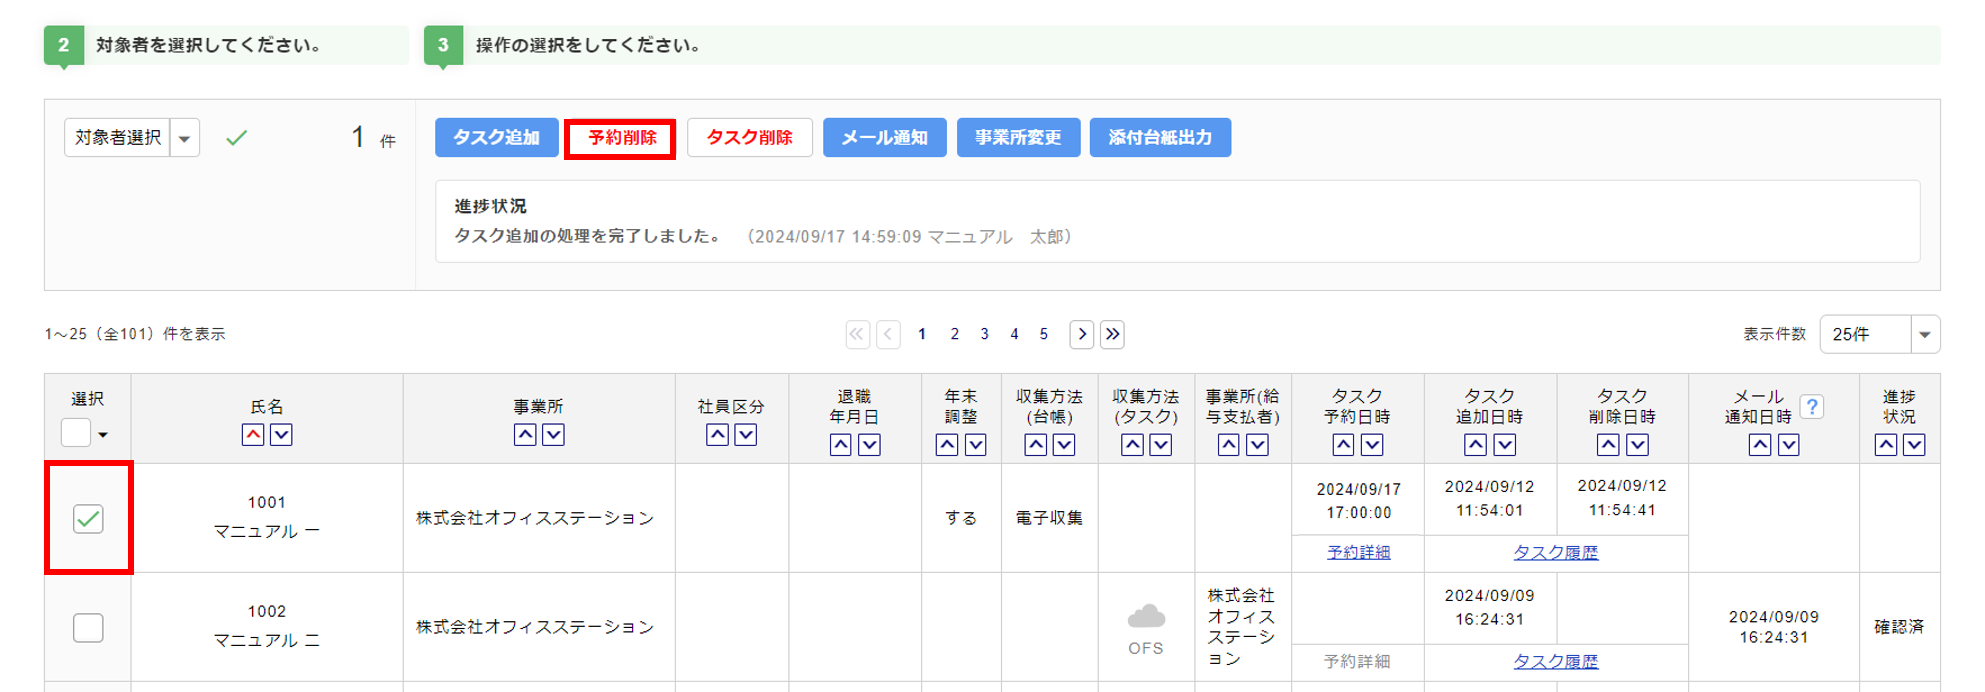Viewport: 1985px width, 692px height.
Task: Open the 表示件数 25件 dropdown
Action: [x=1880, y=334]
